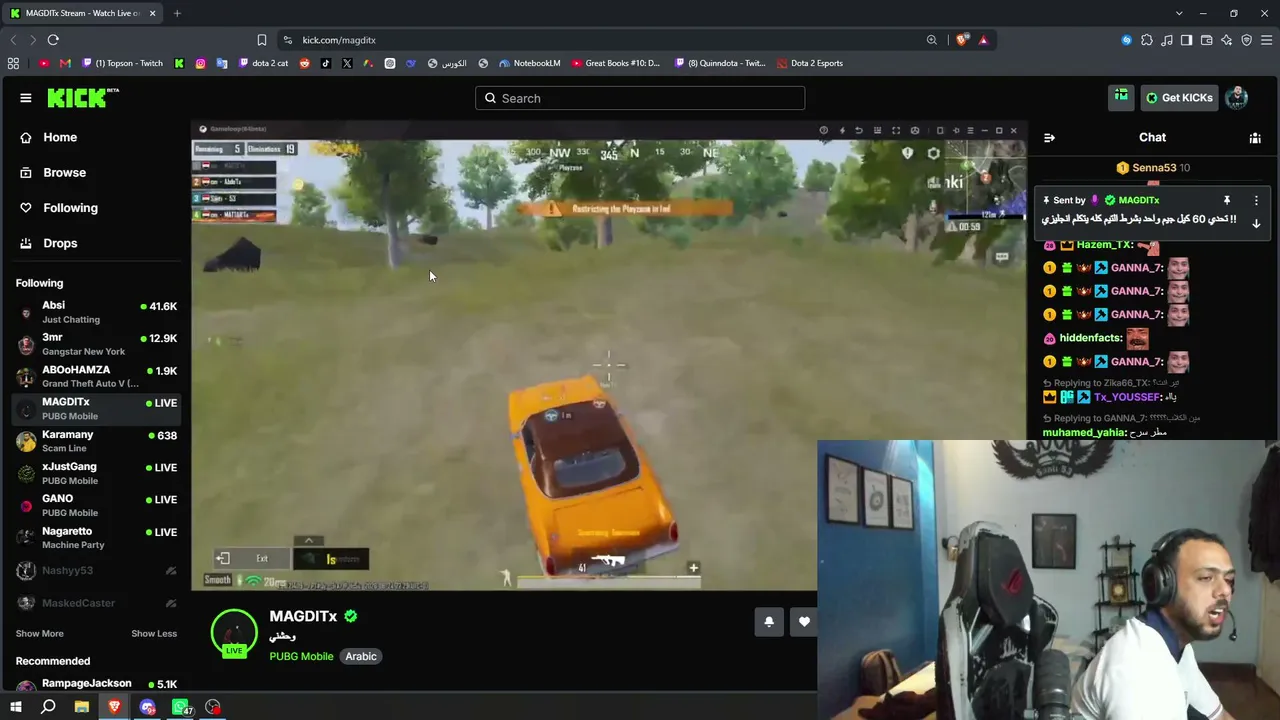Click the MAGDITx name in pinned message
Image resolution: width=1280 pixels, height=720 pixels.
pos(1138,200)
